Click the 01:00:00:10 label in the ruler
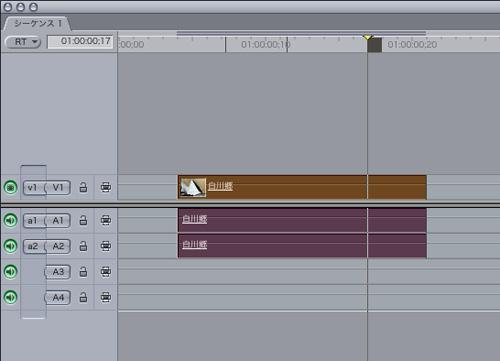 point(266,45)
